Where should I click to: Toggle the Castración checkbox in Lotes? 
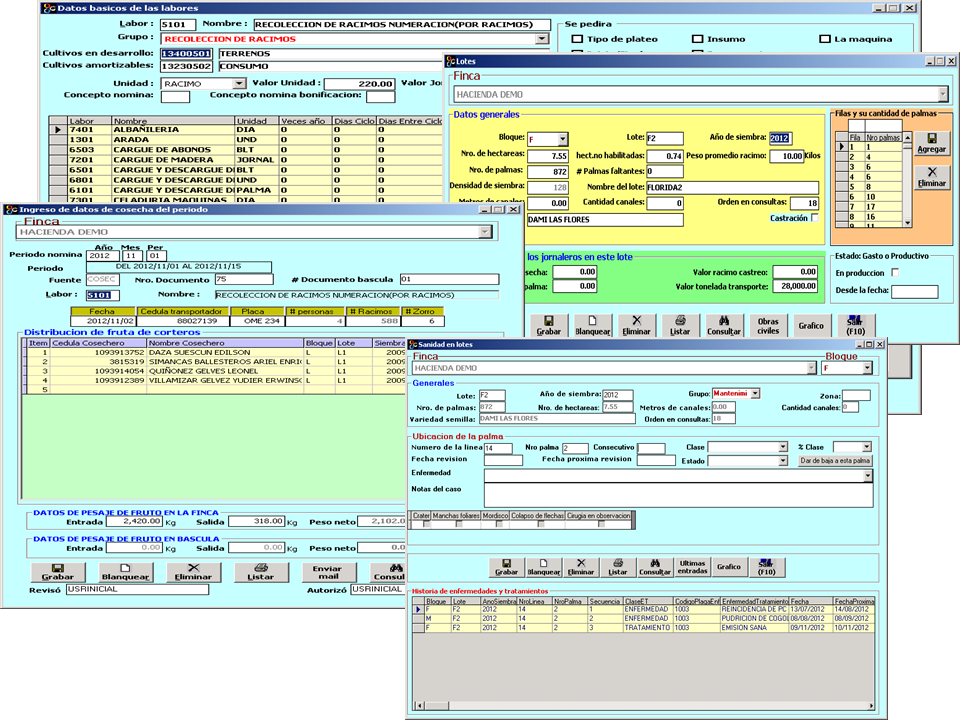(x=814, y=218)
